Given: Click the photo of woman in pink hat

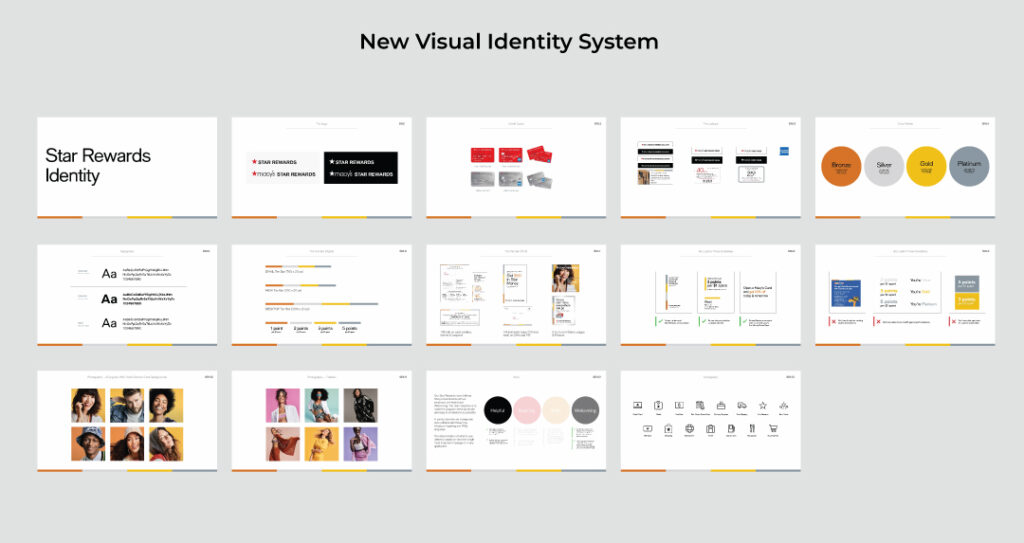Looking at the screenshot, I should (x=127, y=444).
